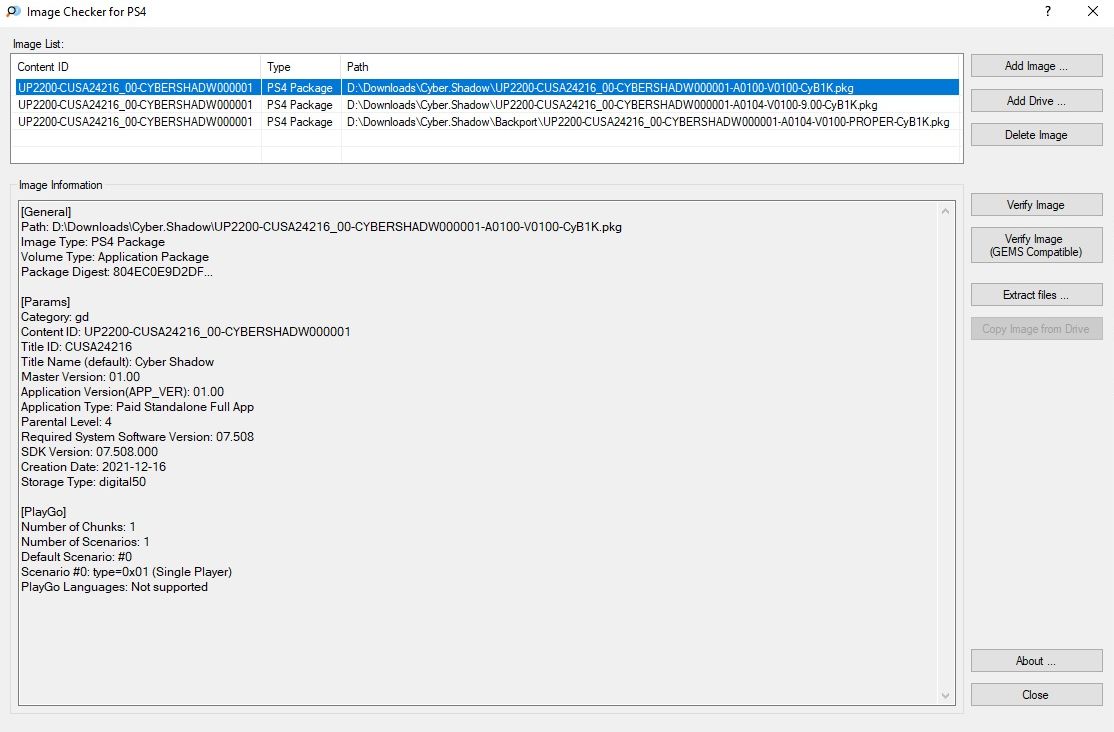This screenshot has width=1114, height=732.
Task: Sort list by Type column header
Action: click(x=301, y=67)
